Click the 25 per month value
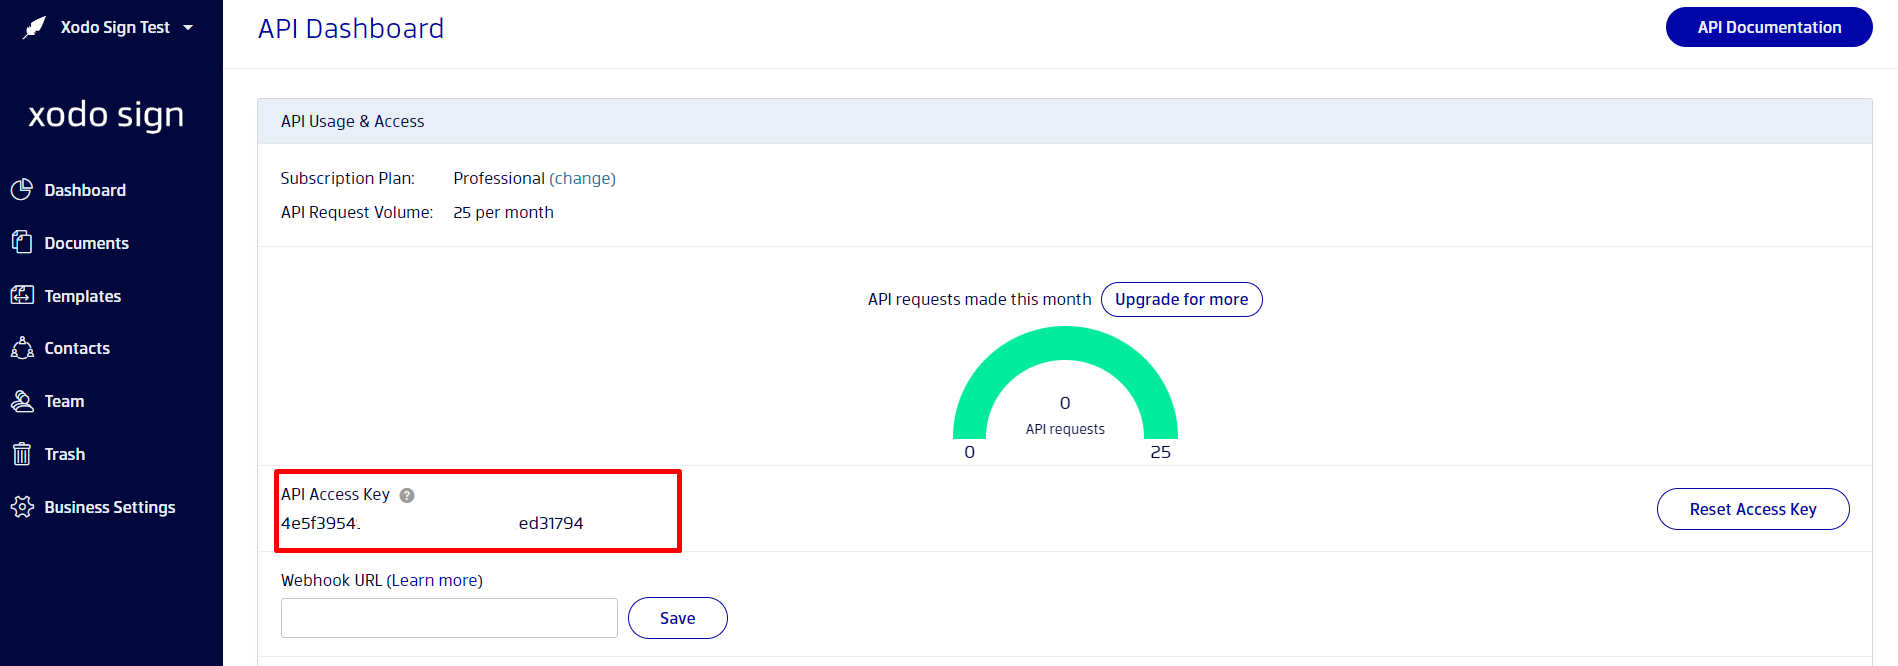 503,212
